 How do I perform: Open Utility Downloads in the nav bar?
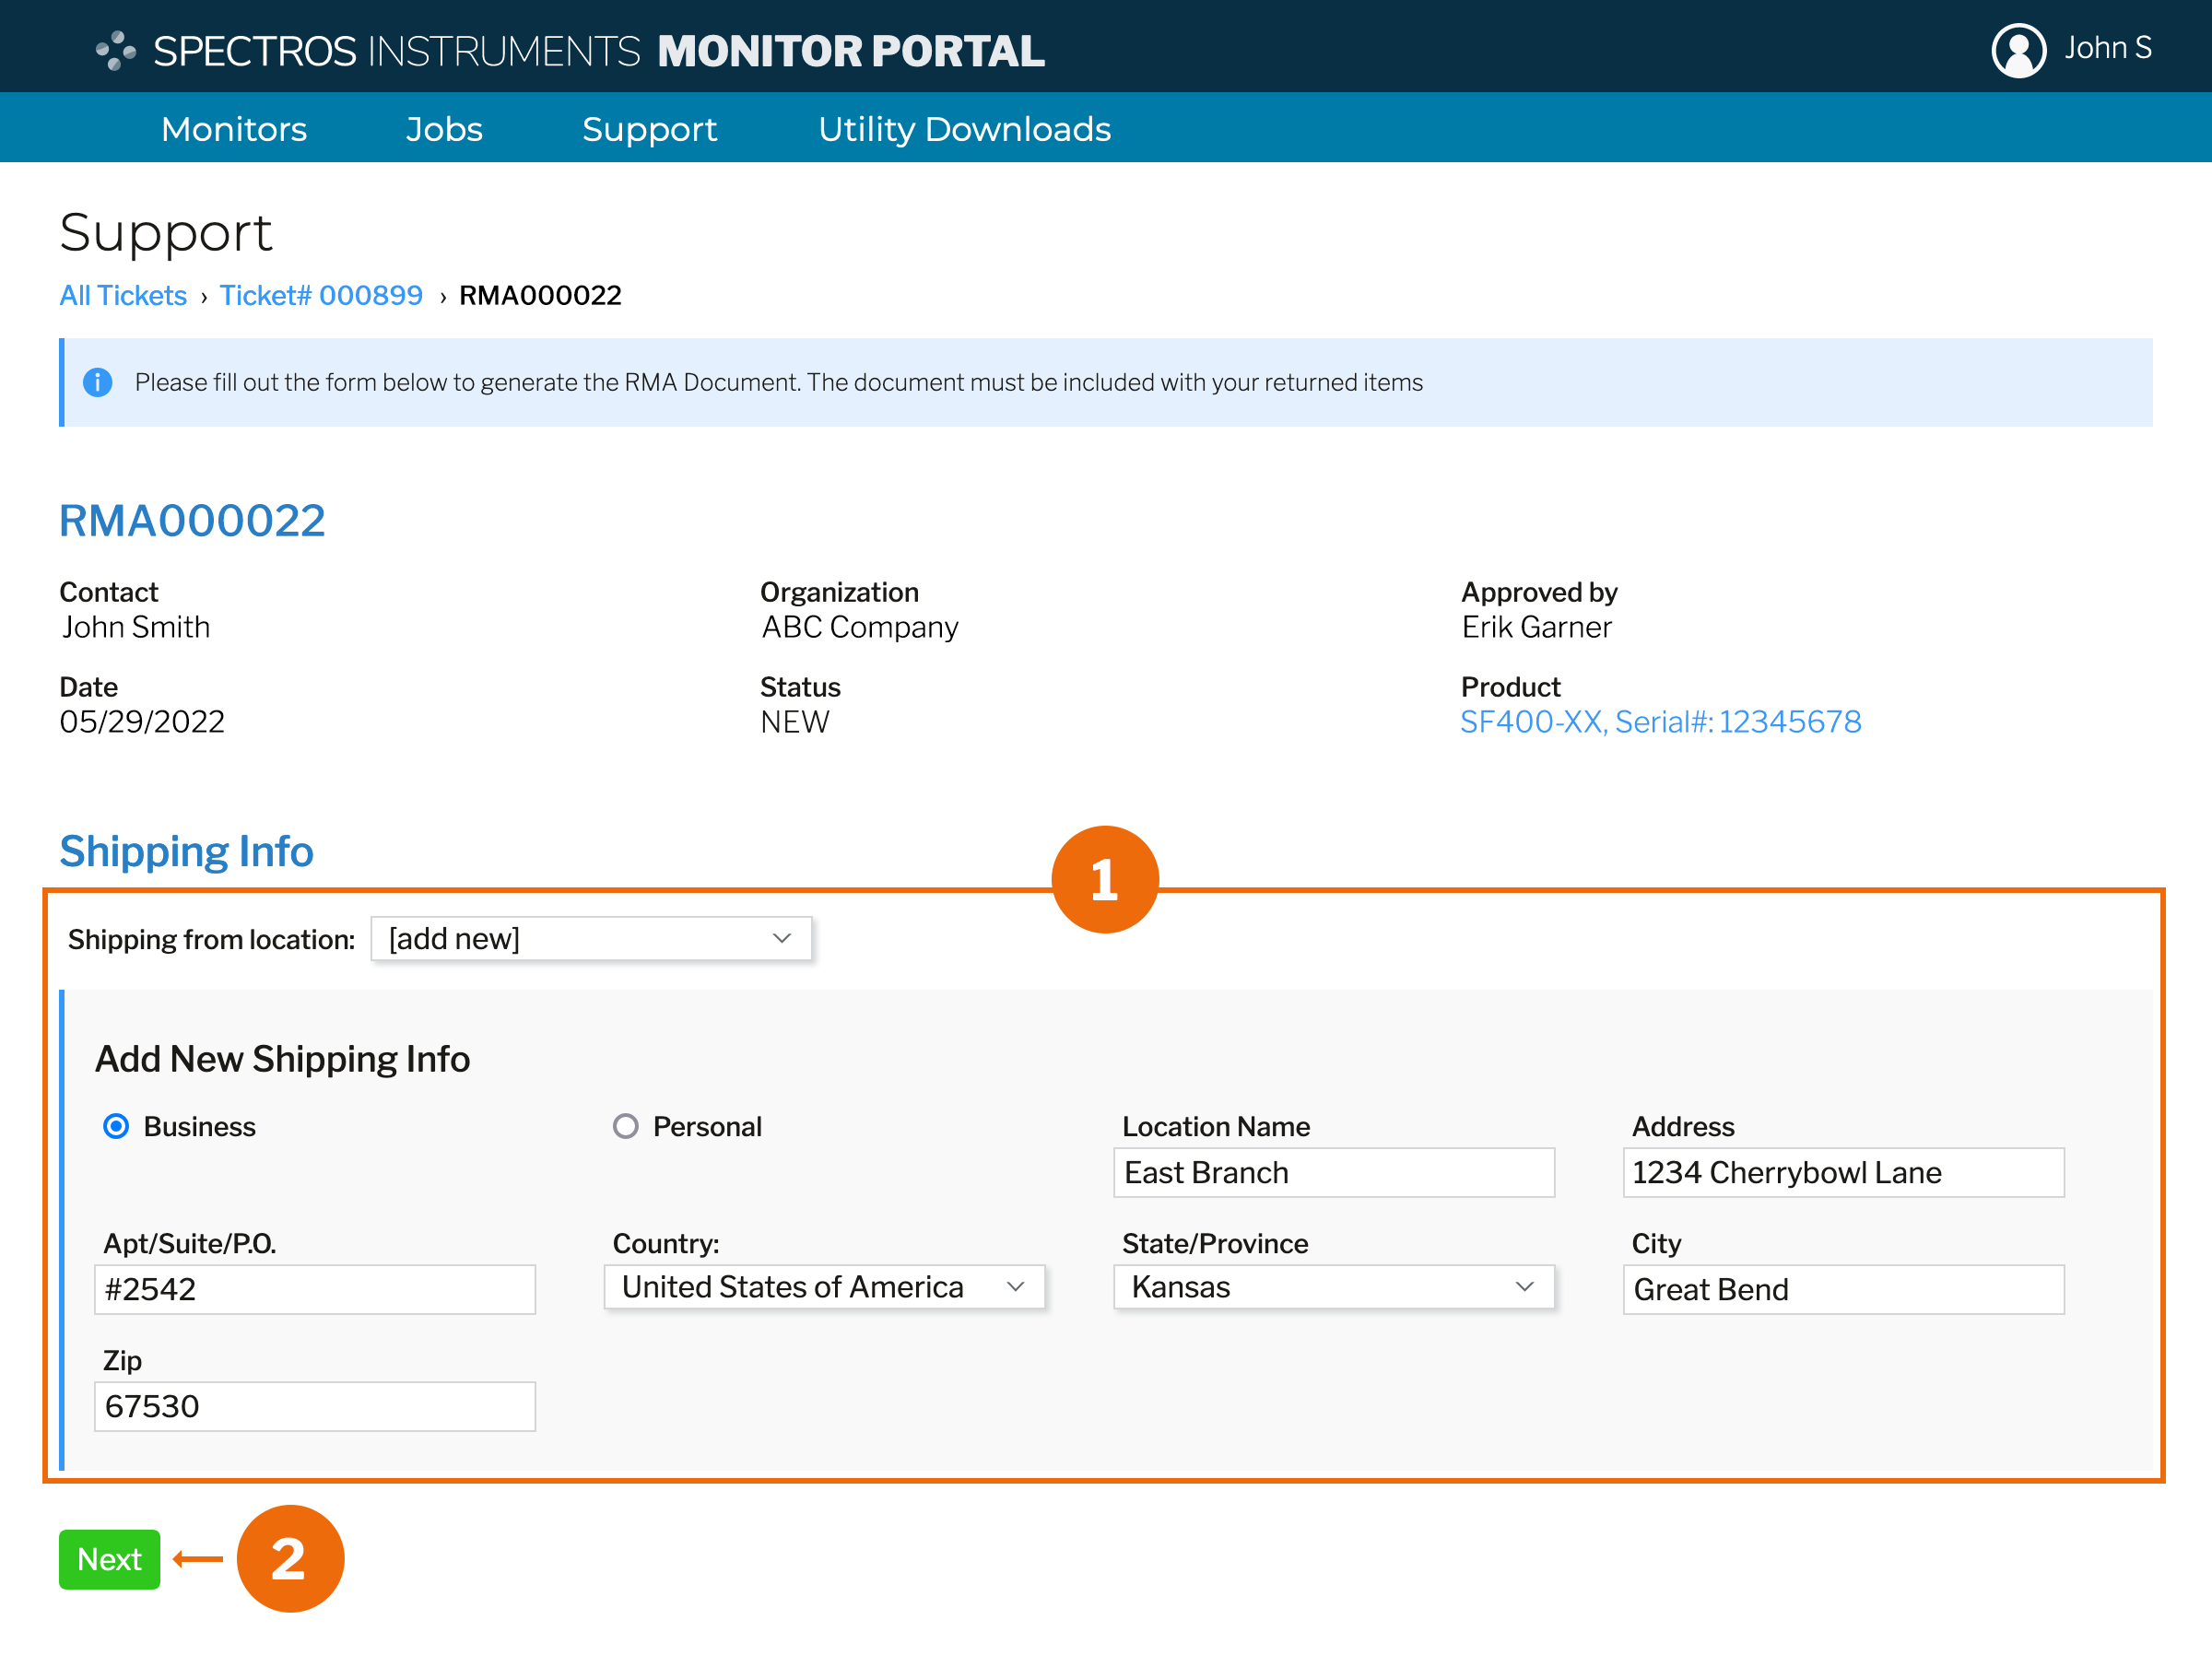[964, 129]
